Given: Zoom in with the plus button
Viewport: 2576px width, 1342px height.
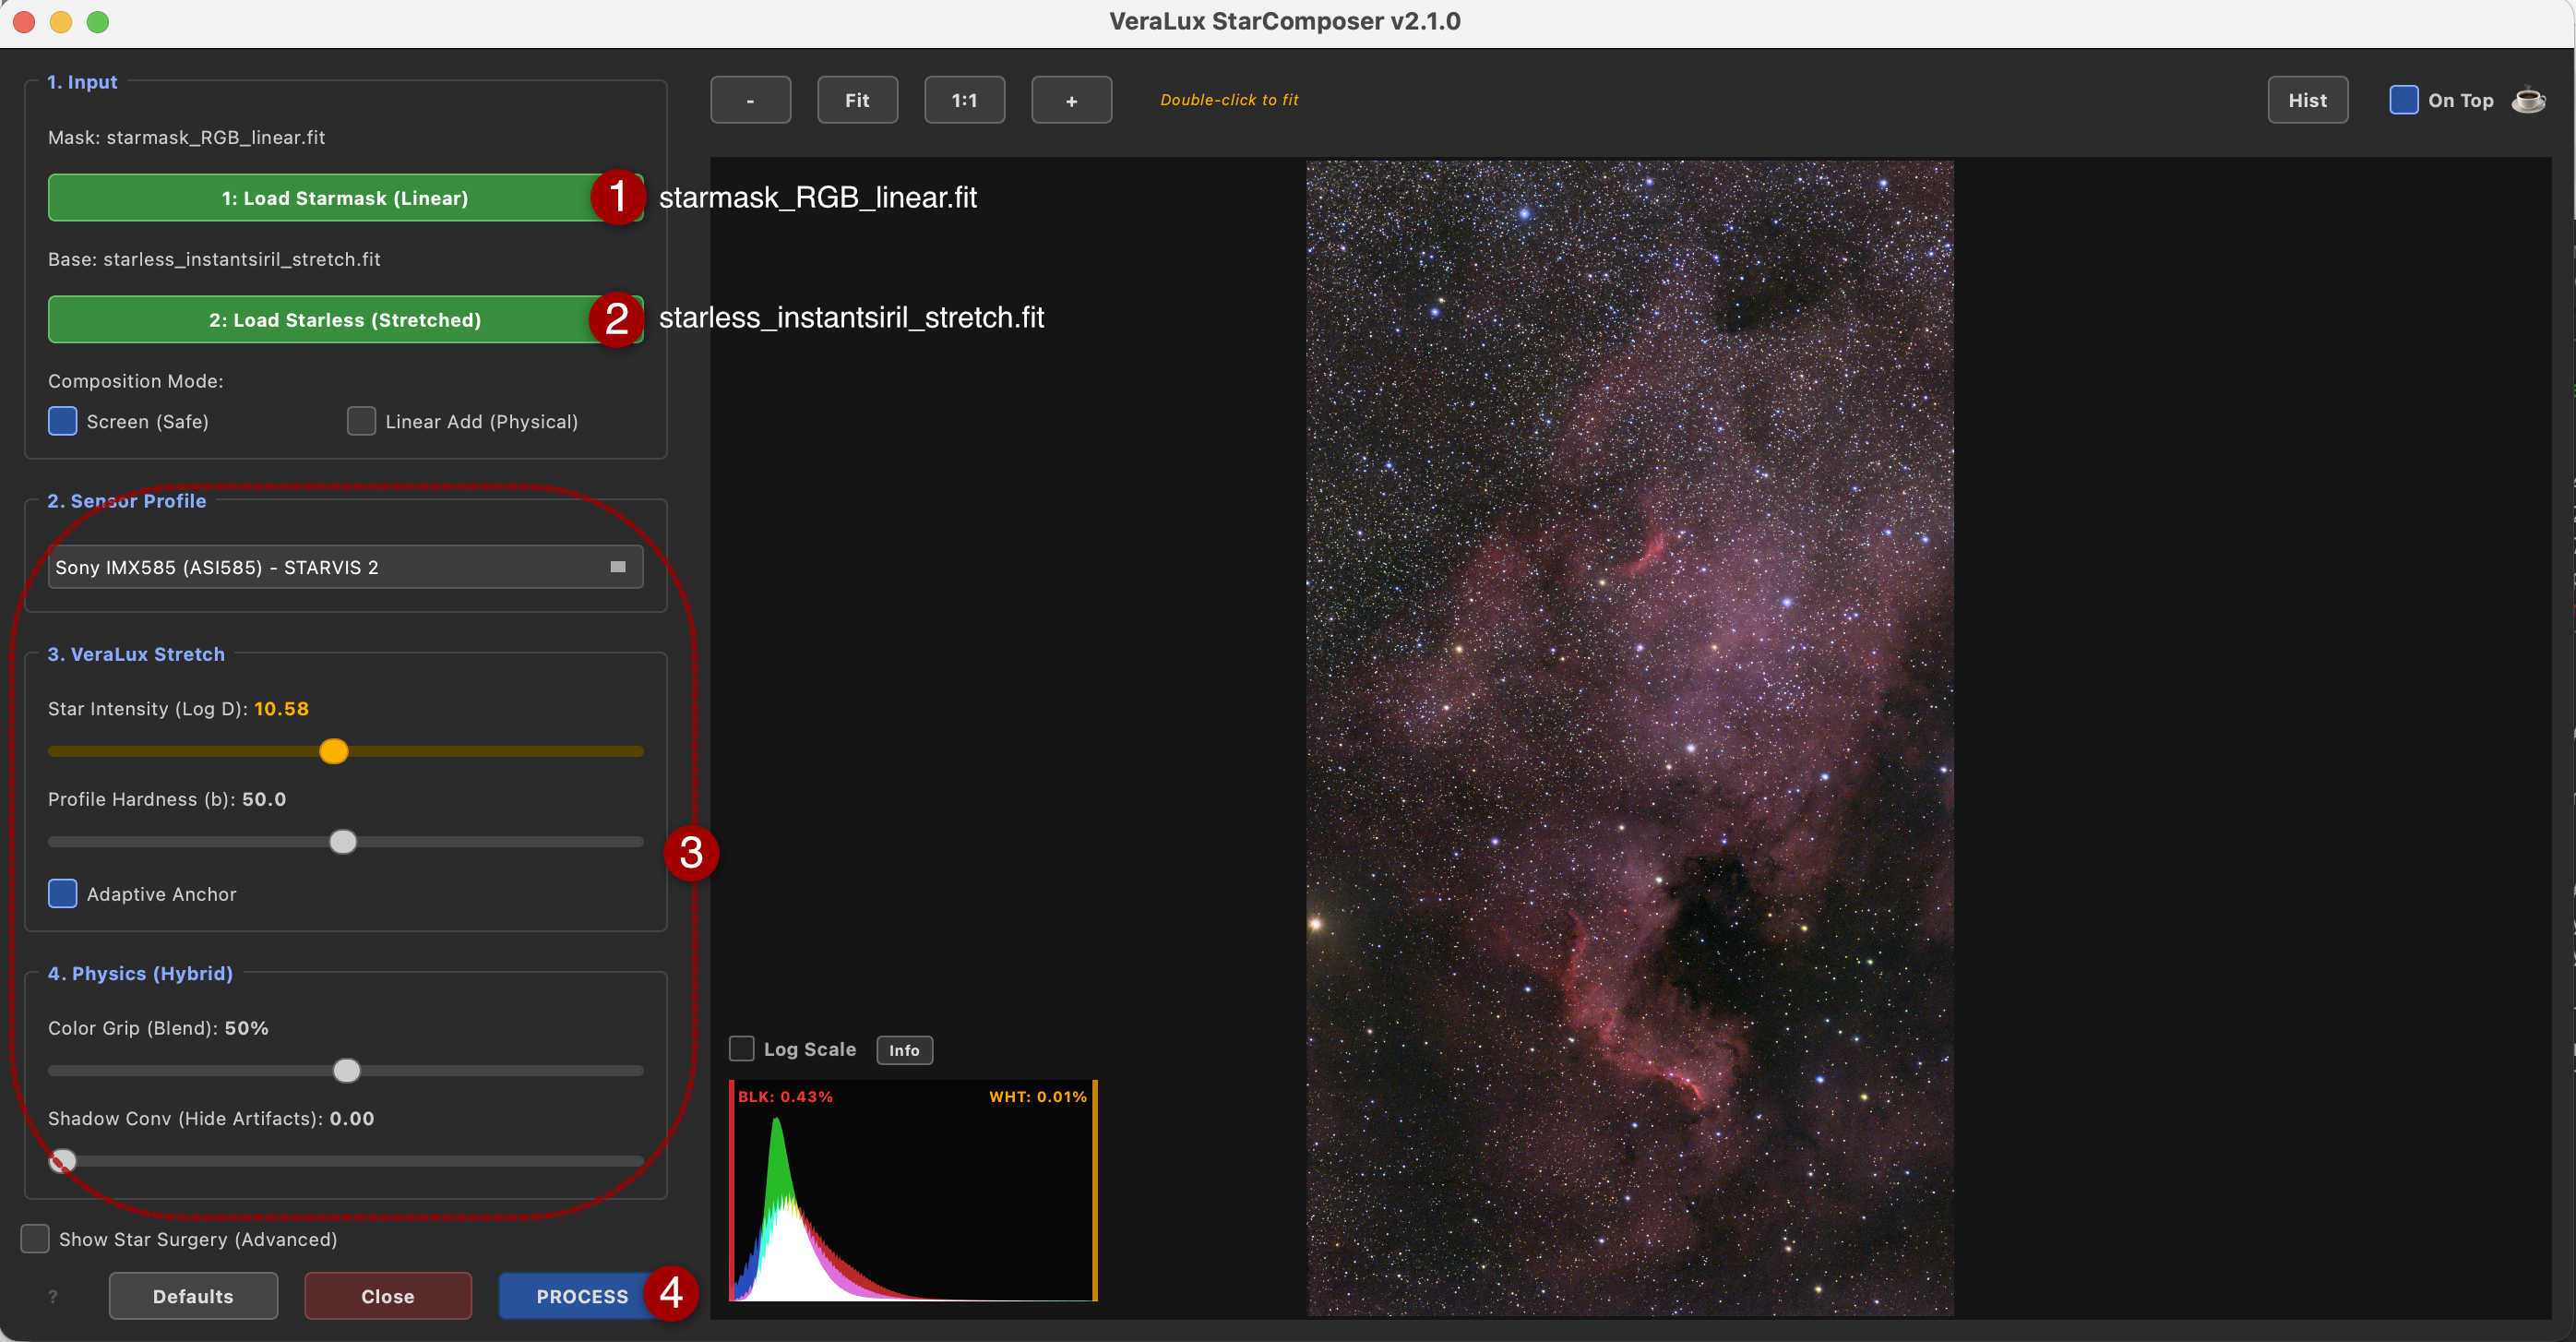Looking at the screenshot, I should (x=1071, y=100).
